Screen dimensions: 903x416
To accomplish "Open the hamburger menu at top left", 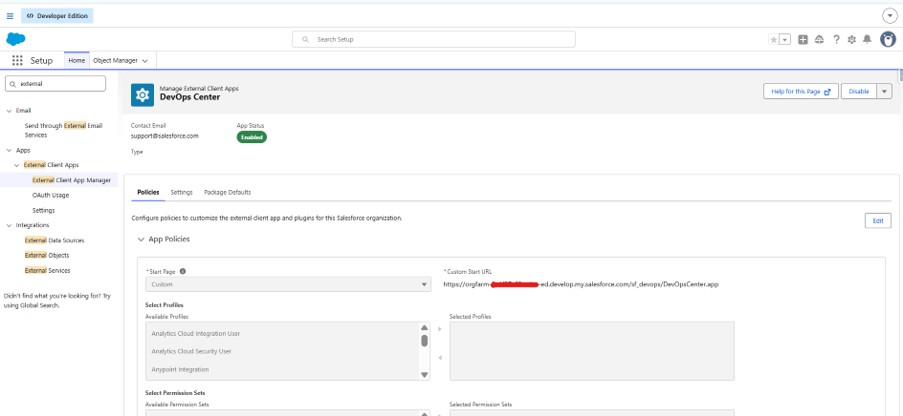I will pyautogui.click(x=10, y=16).
